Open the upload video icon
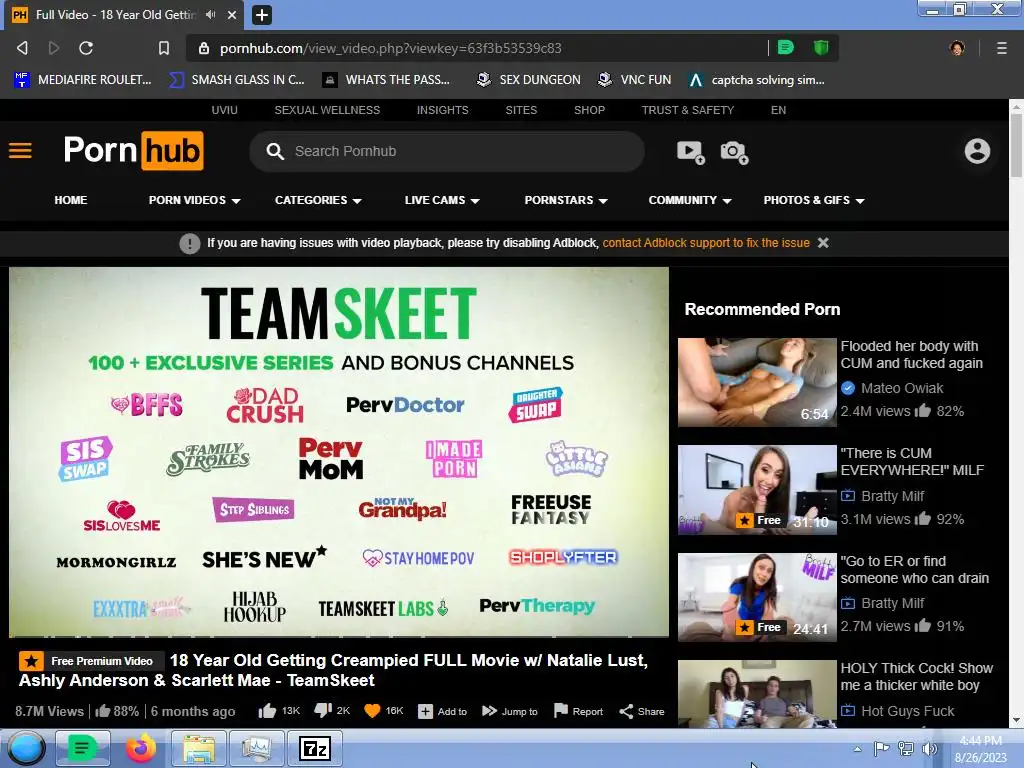The width and height of the screenshot is (1024, 768). 690,152
